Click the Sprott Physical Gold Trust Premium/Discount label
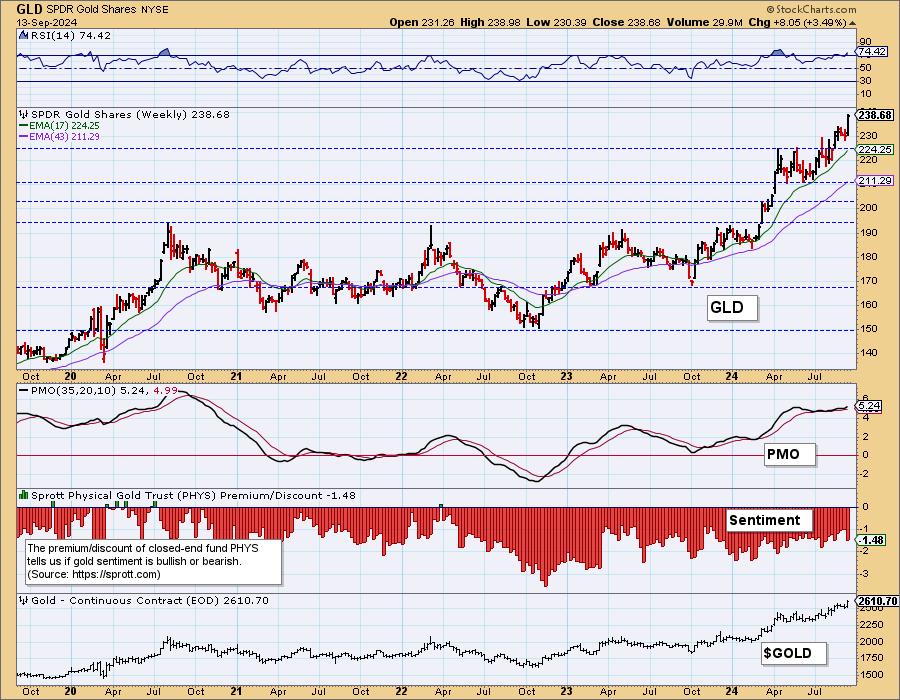This screenshot has height=700, width=900. 193,495
